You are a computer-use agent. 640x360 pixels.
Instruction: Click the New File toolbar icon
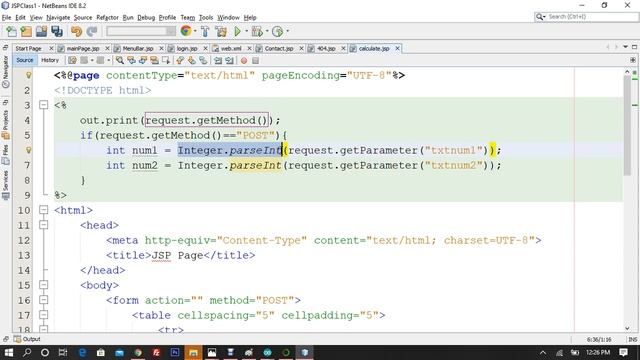11,31
